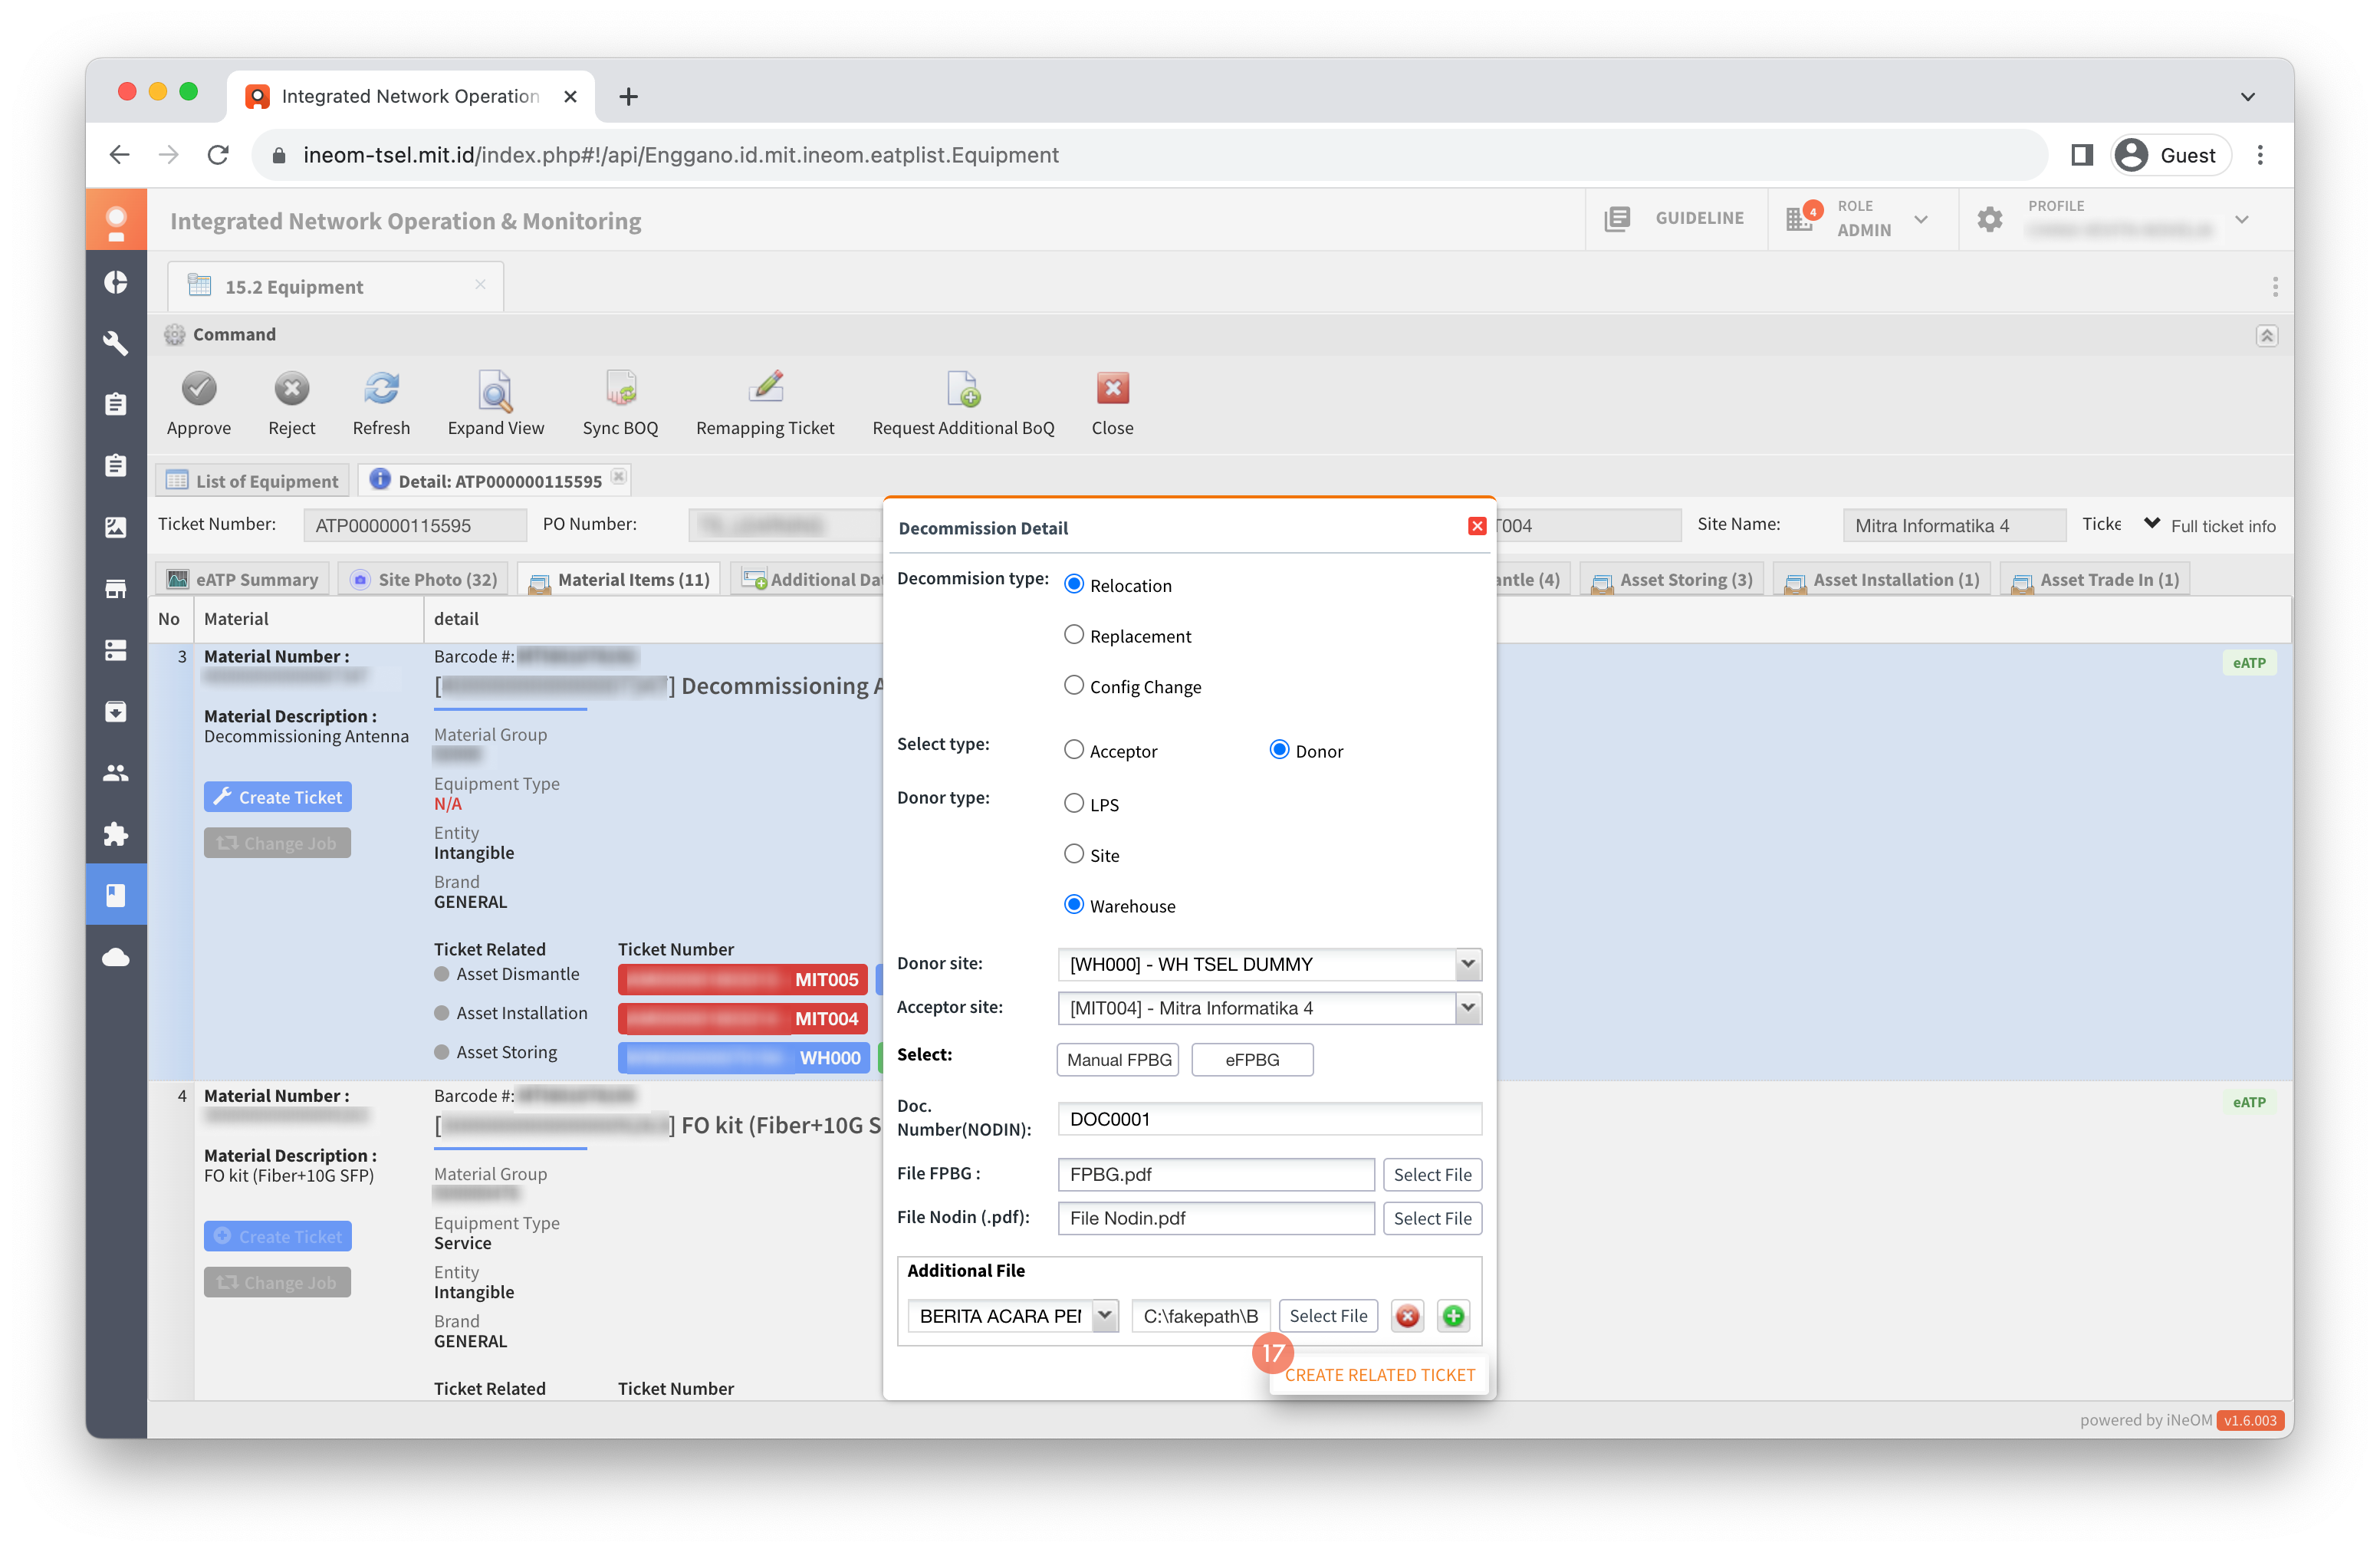Select Relocation decommission type

click(x=1073, y=584)
